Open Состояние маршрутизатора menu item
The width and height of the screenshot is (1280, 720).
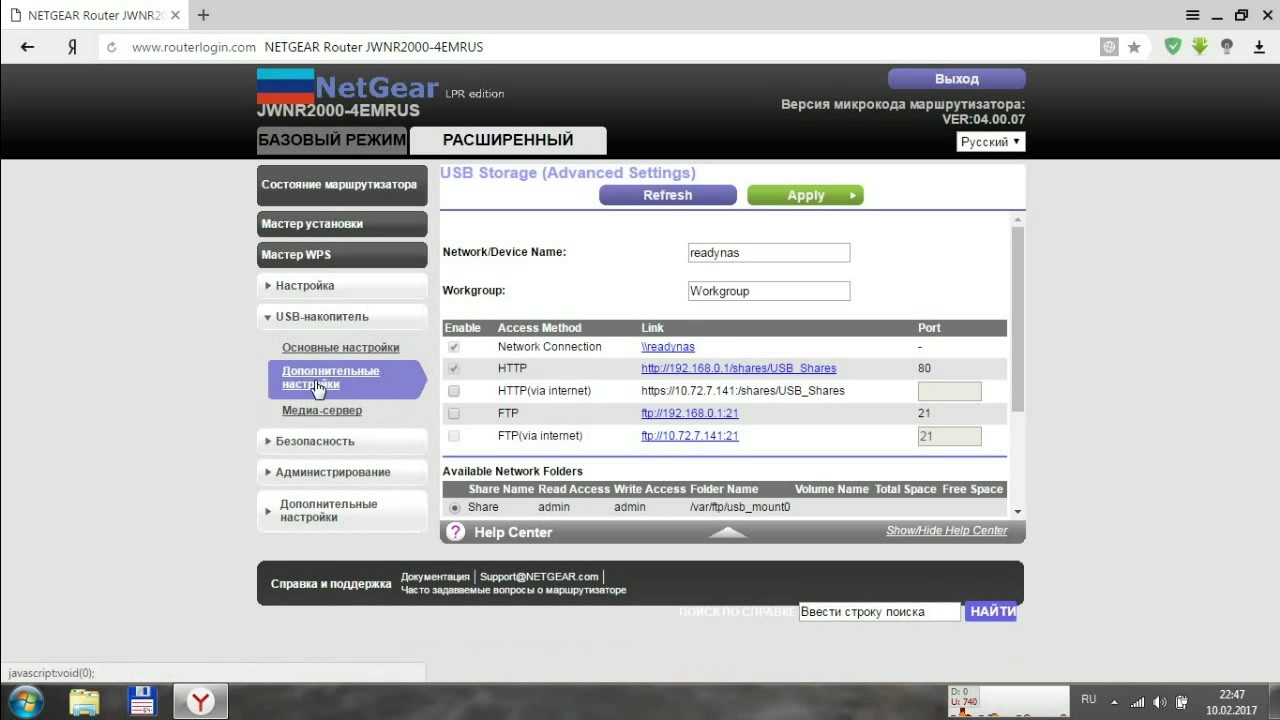point(342,185)
